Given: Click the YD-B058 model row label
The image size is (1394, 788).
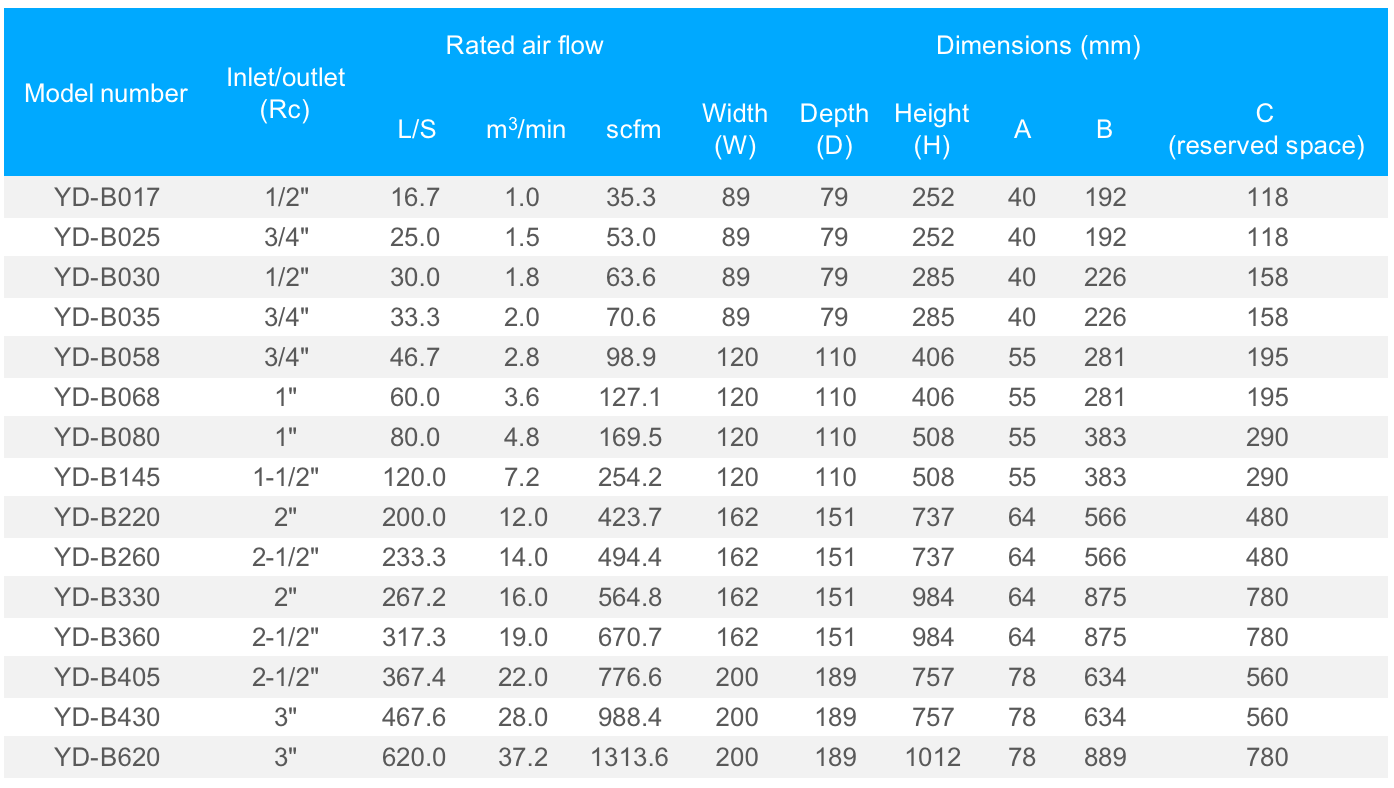Looking at the screenshot, I should (x=107, y=357).
